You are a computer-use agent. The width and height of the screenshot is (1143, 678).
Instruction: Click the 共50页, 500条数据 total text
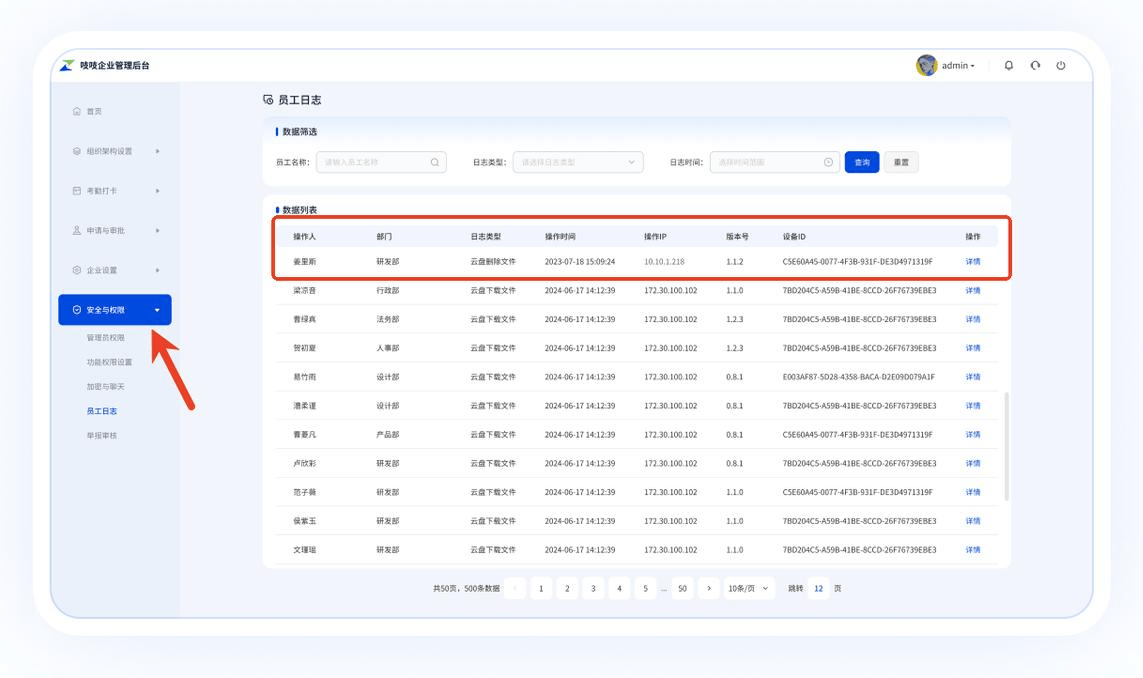[467, 588]
